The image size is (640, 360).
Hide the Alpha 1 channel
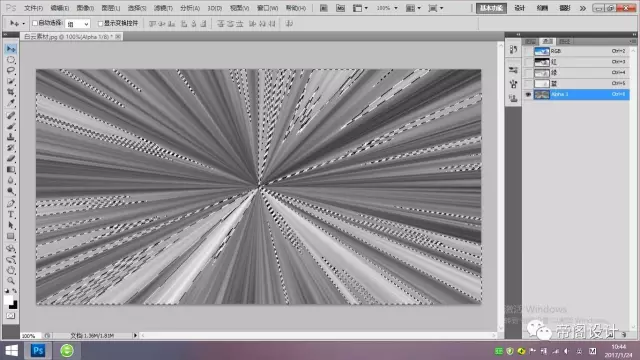pyautogui.click(x=528, y=94)
